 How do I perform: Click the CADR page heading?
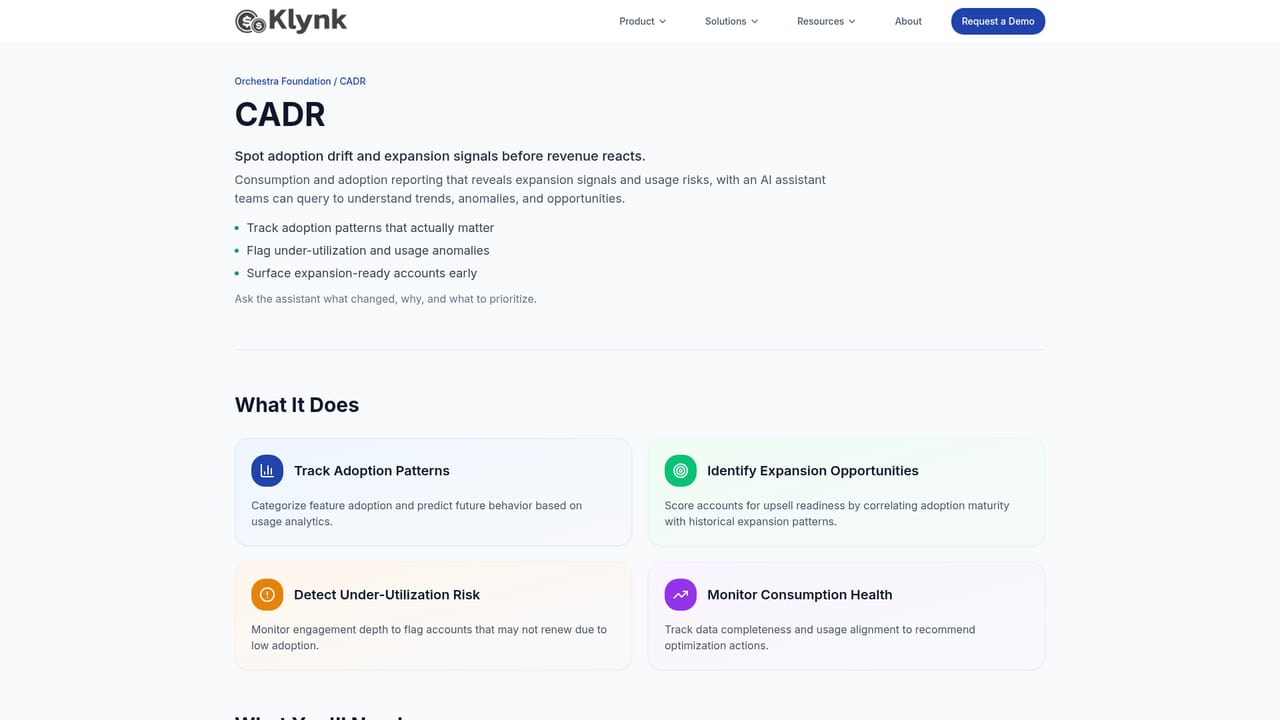click(280, 115)
